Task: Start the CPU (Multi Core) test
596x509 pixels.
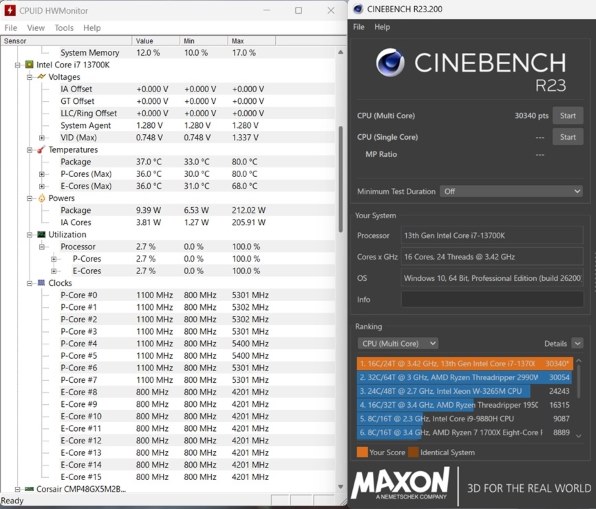Action: 568,116
